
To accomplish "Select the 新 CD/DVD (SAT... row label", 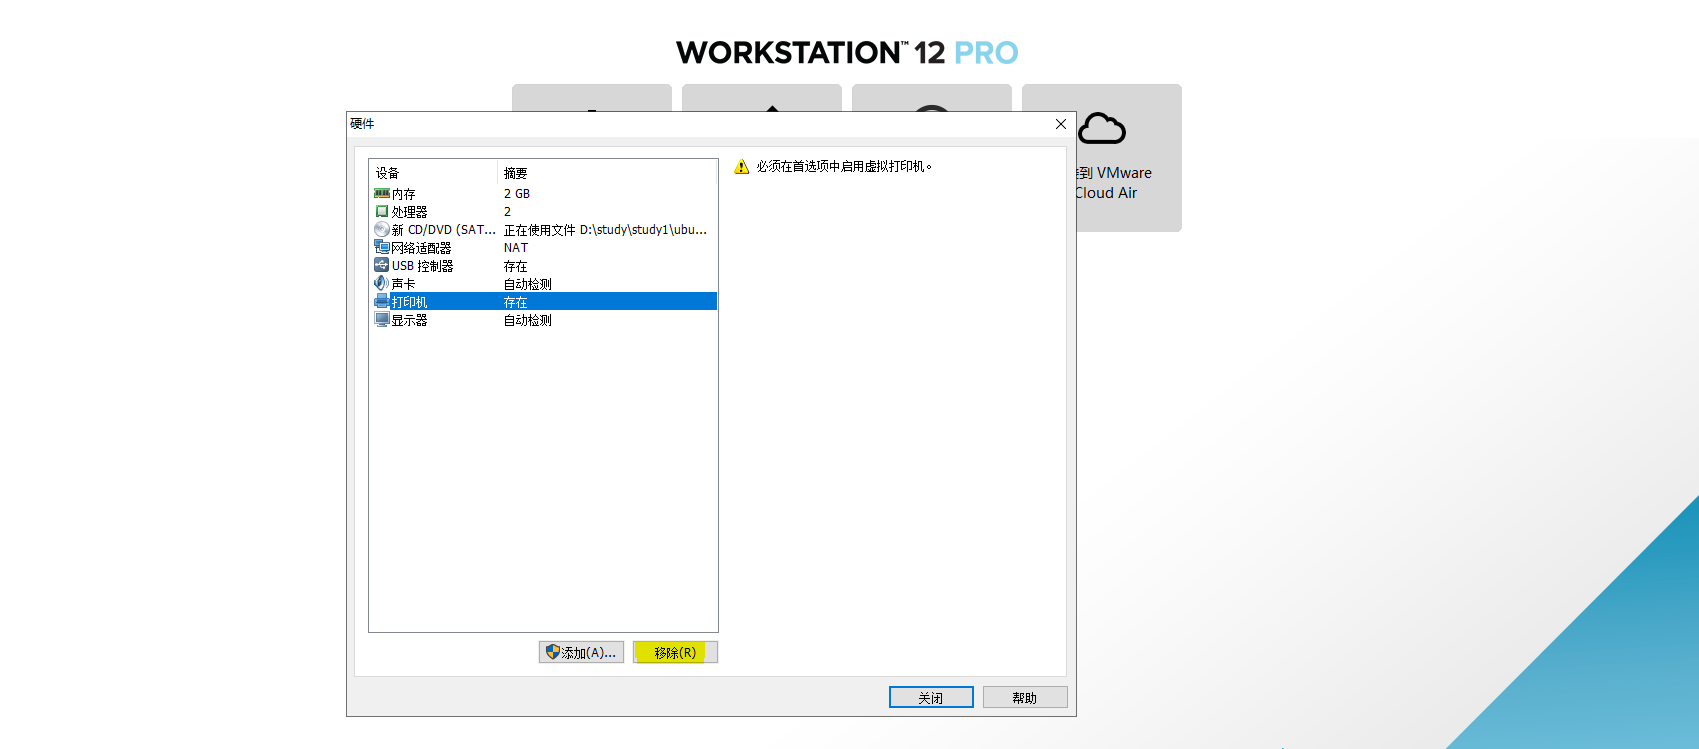I will [x=444, y=230].
